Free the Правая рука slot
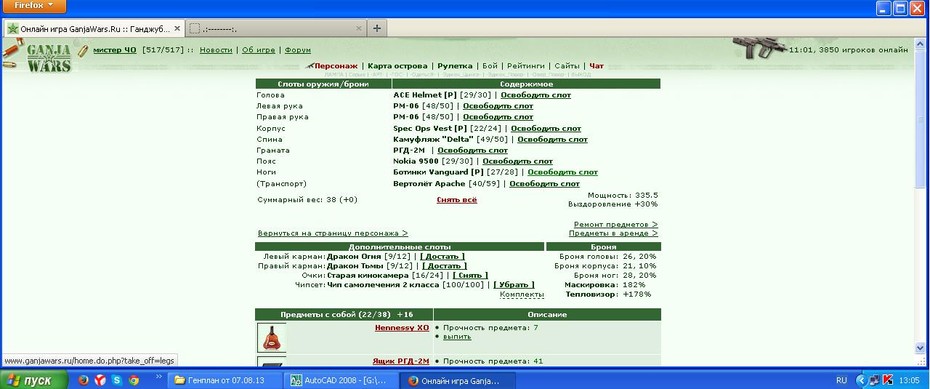The height and width of the screenshot is (389, 930). point(498,117)
